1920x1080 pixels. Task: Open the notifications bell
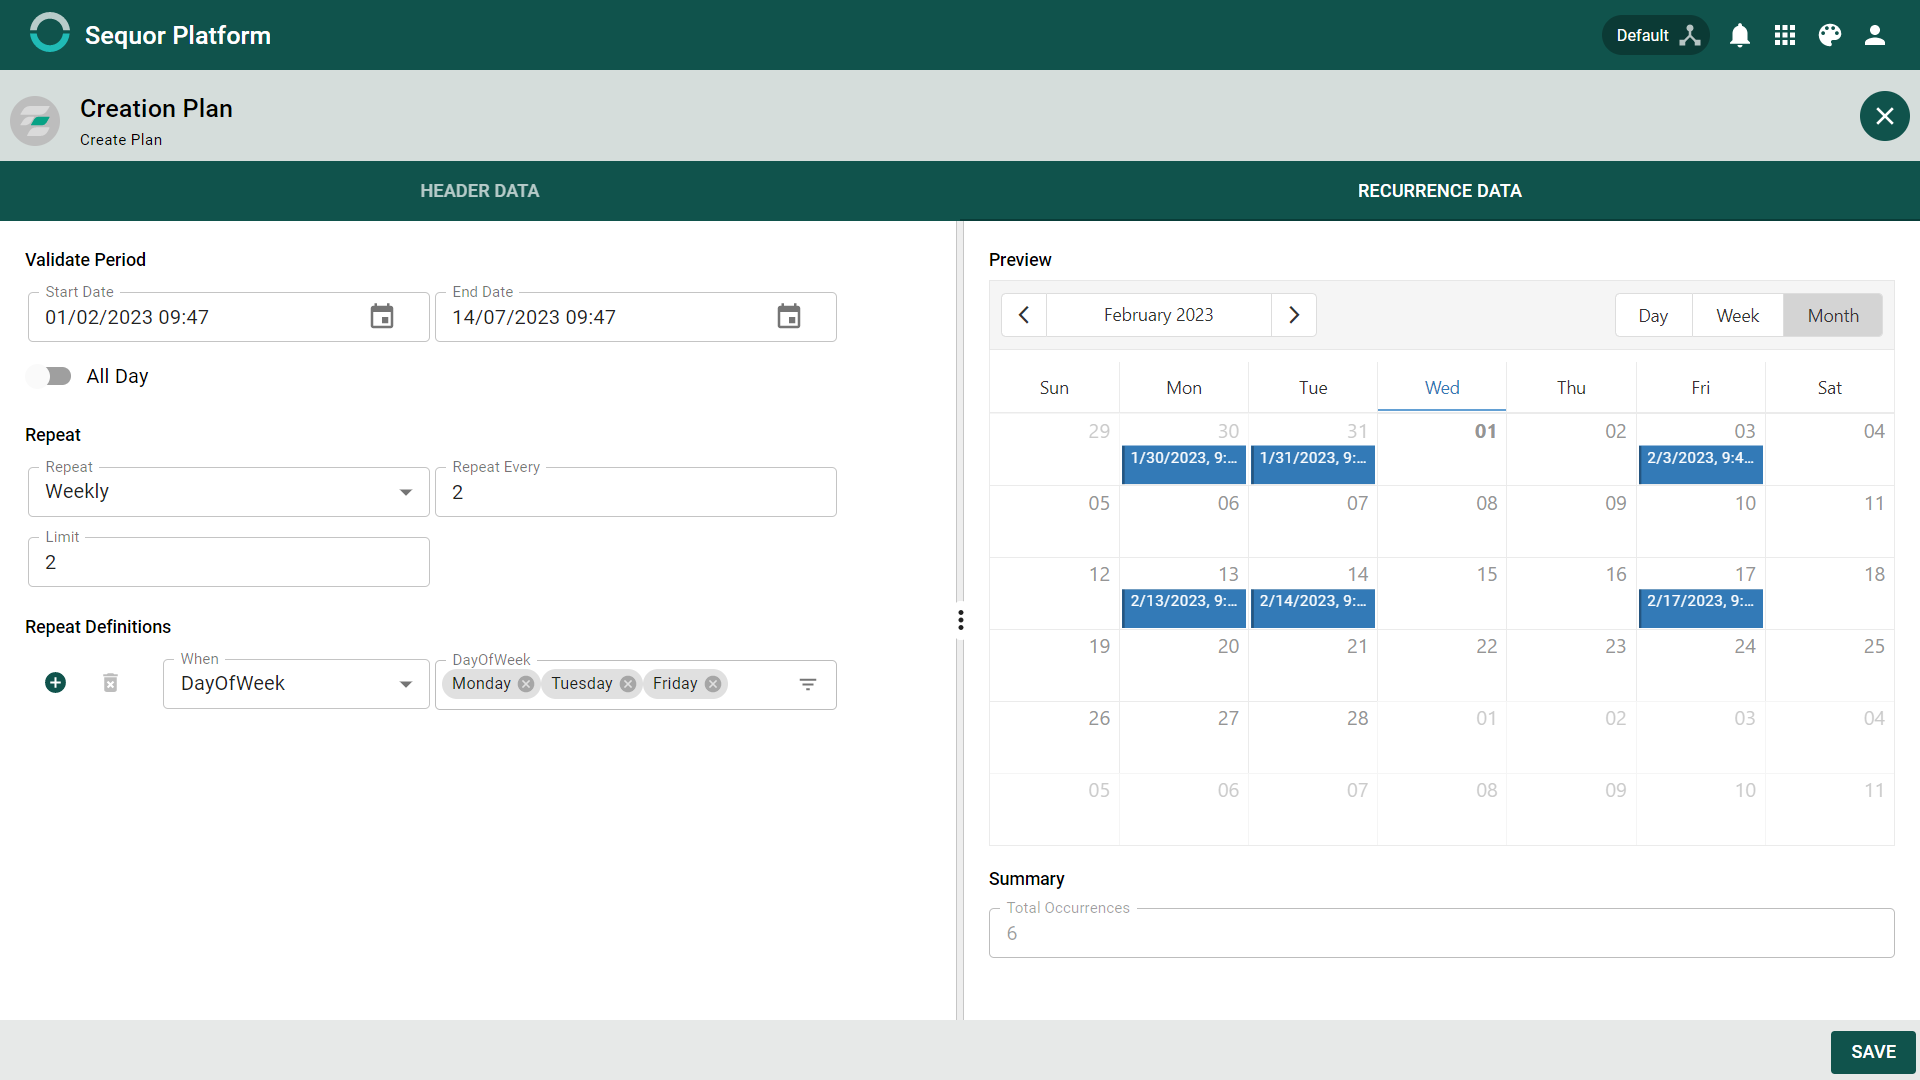click(1740, 35)
